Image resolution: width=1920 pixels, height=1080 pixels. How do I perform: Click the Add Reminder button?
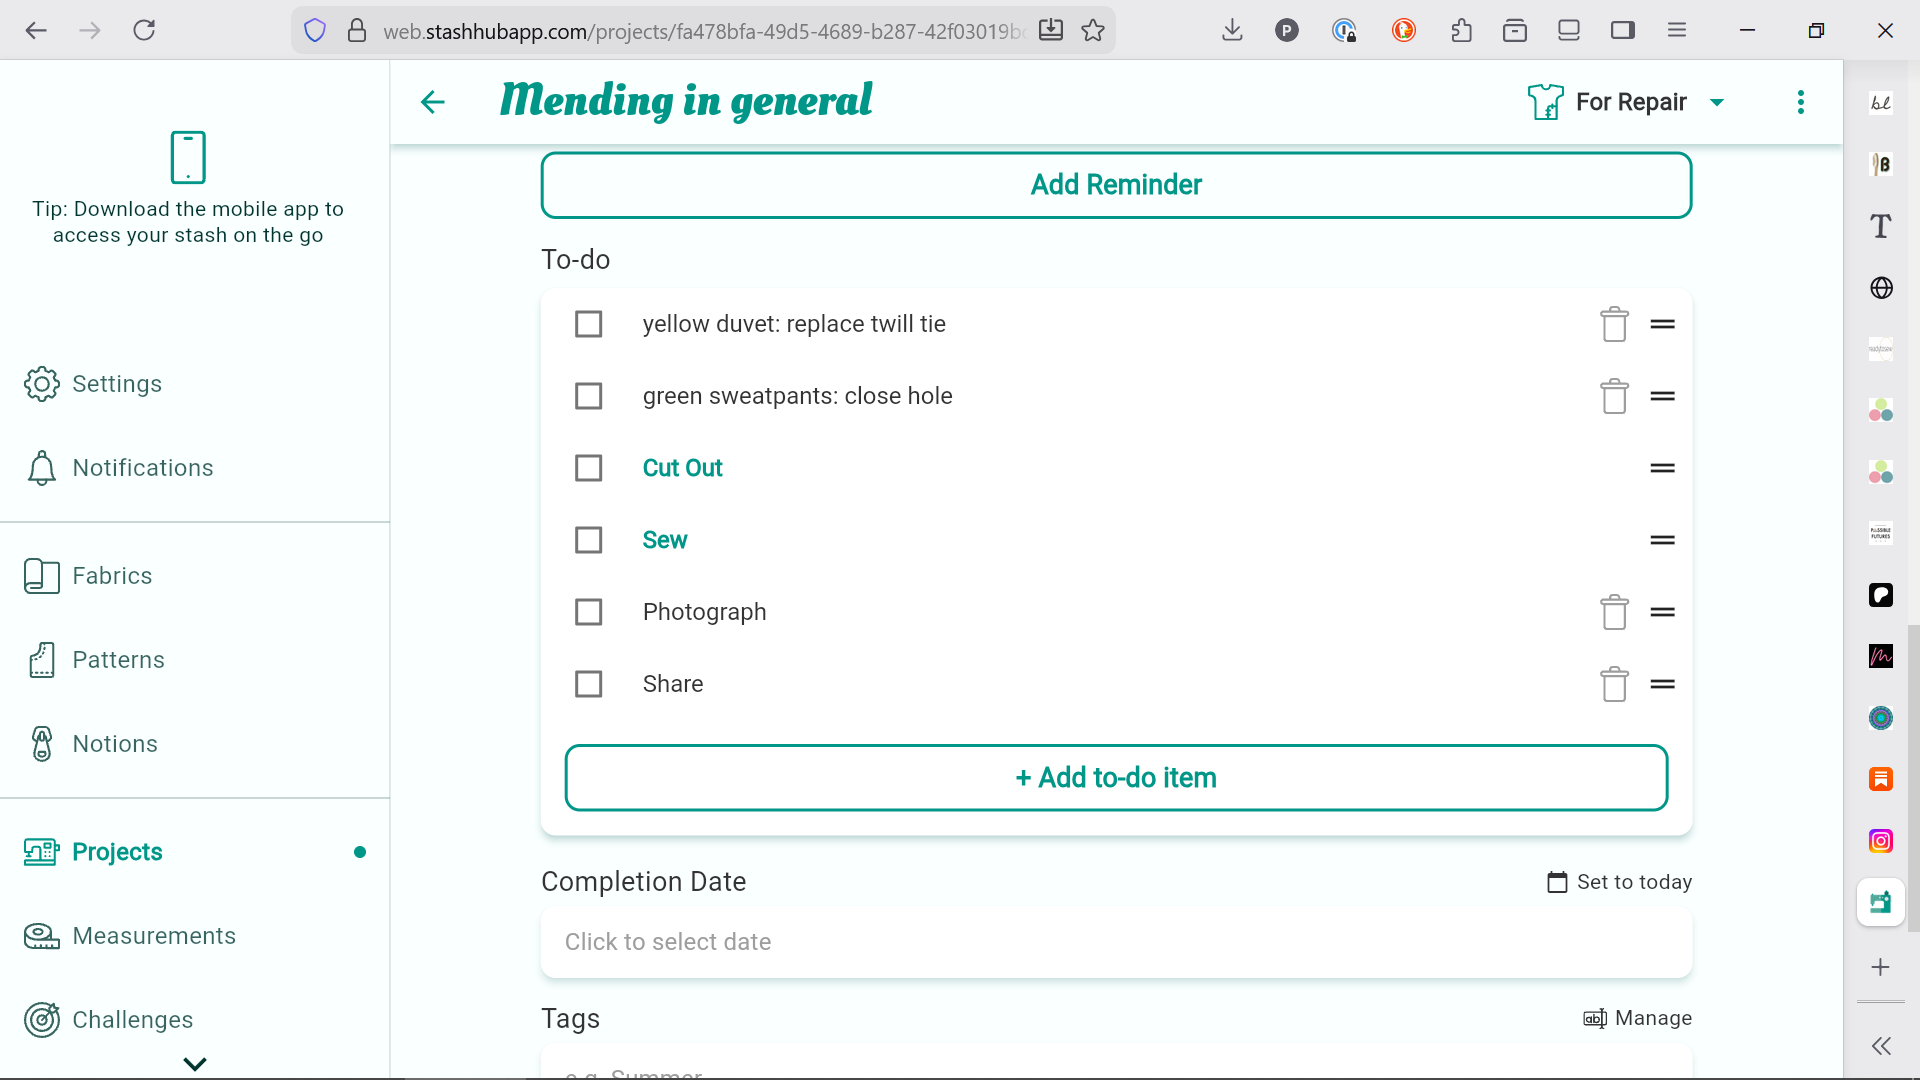pos(1116,185)
